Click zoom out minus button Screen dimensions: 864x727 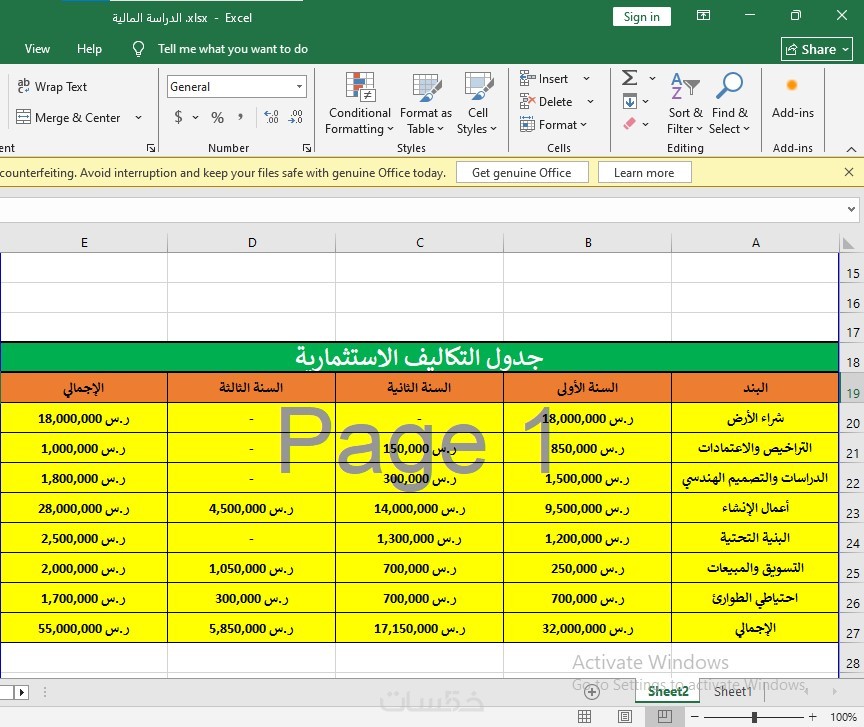[x=695, y=717]
